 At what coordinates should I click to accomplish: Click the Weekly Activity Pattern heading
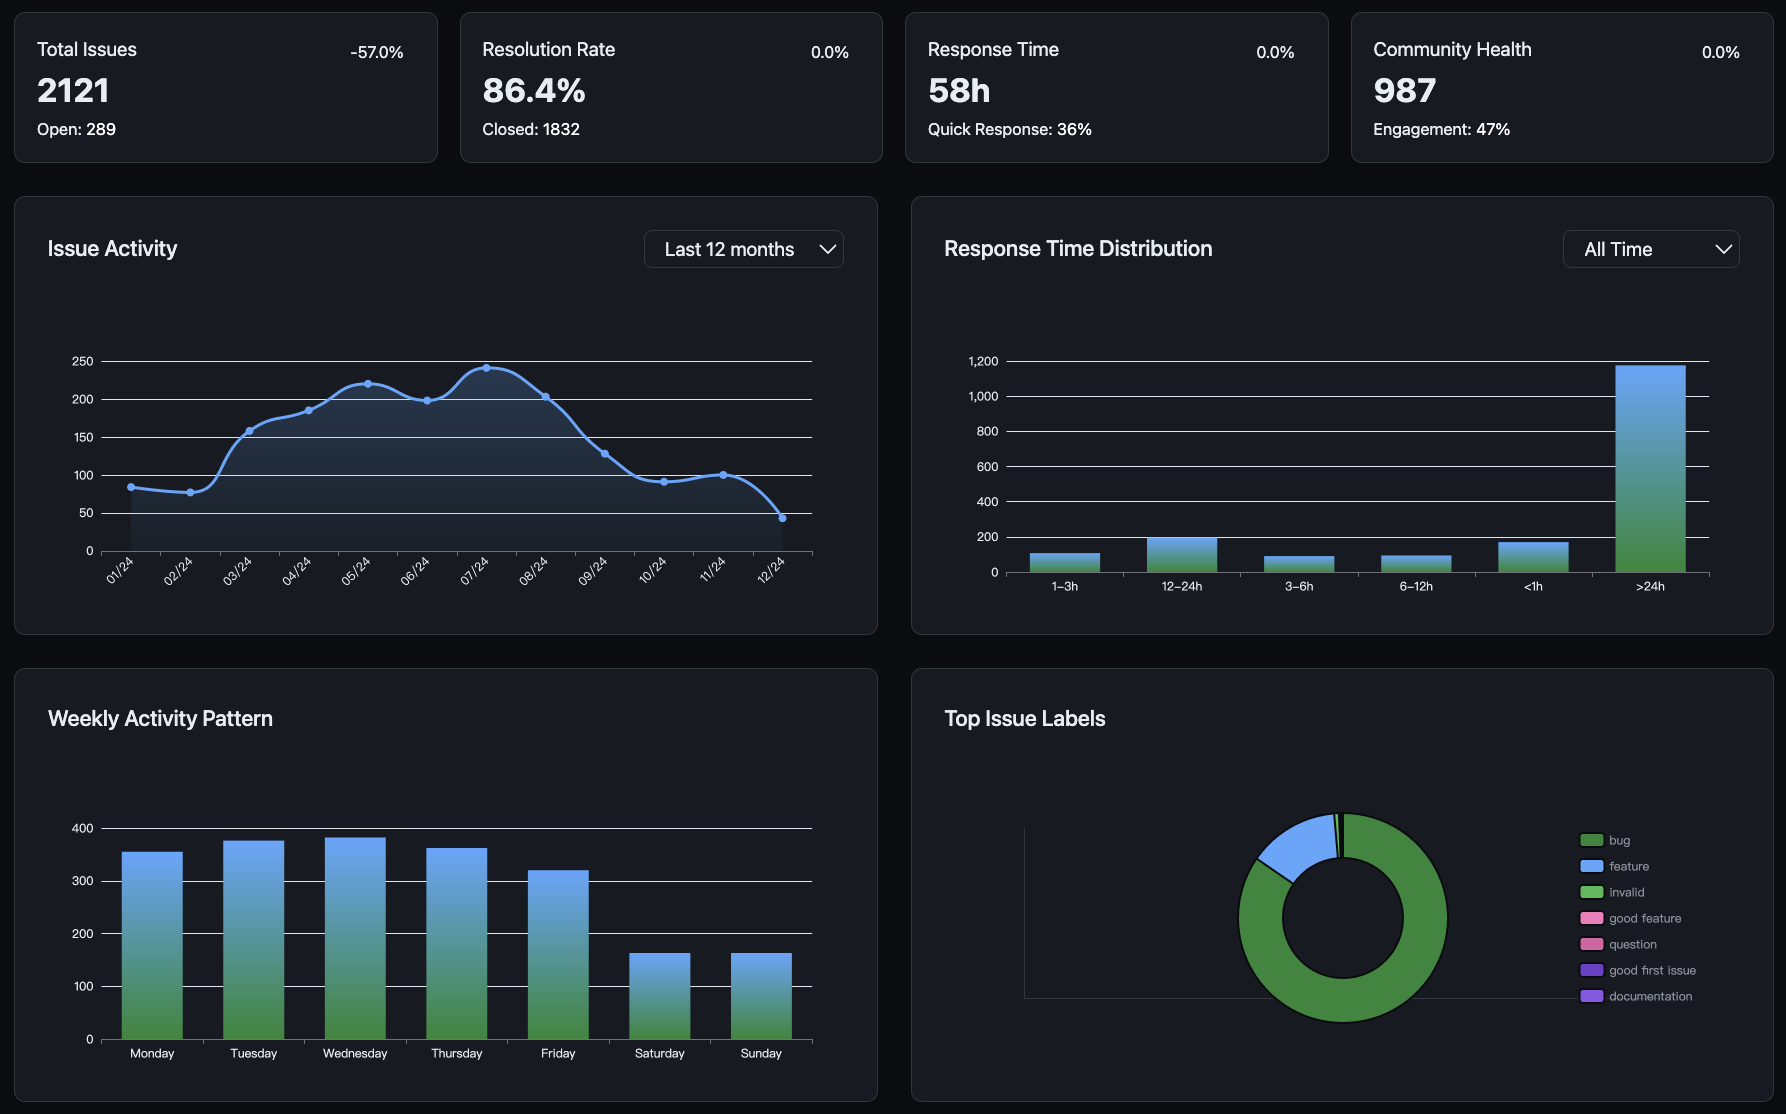(160, 719)
